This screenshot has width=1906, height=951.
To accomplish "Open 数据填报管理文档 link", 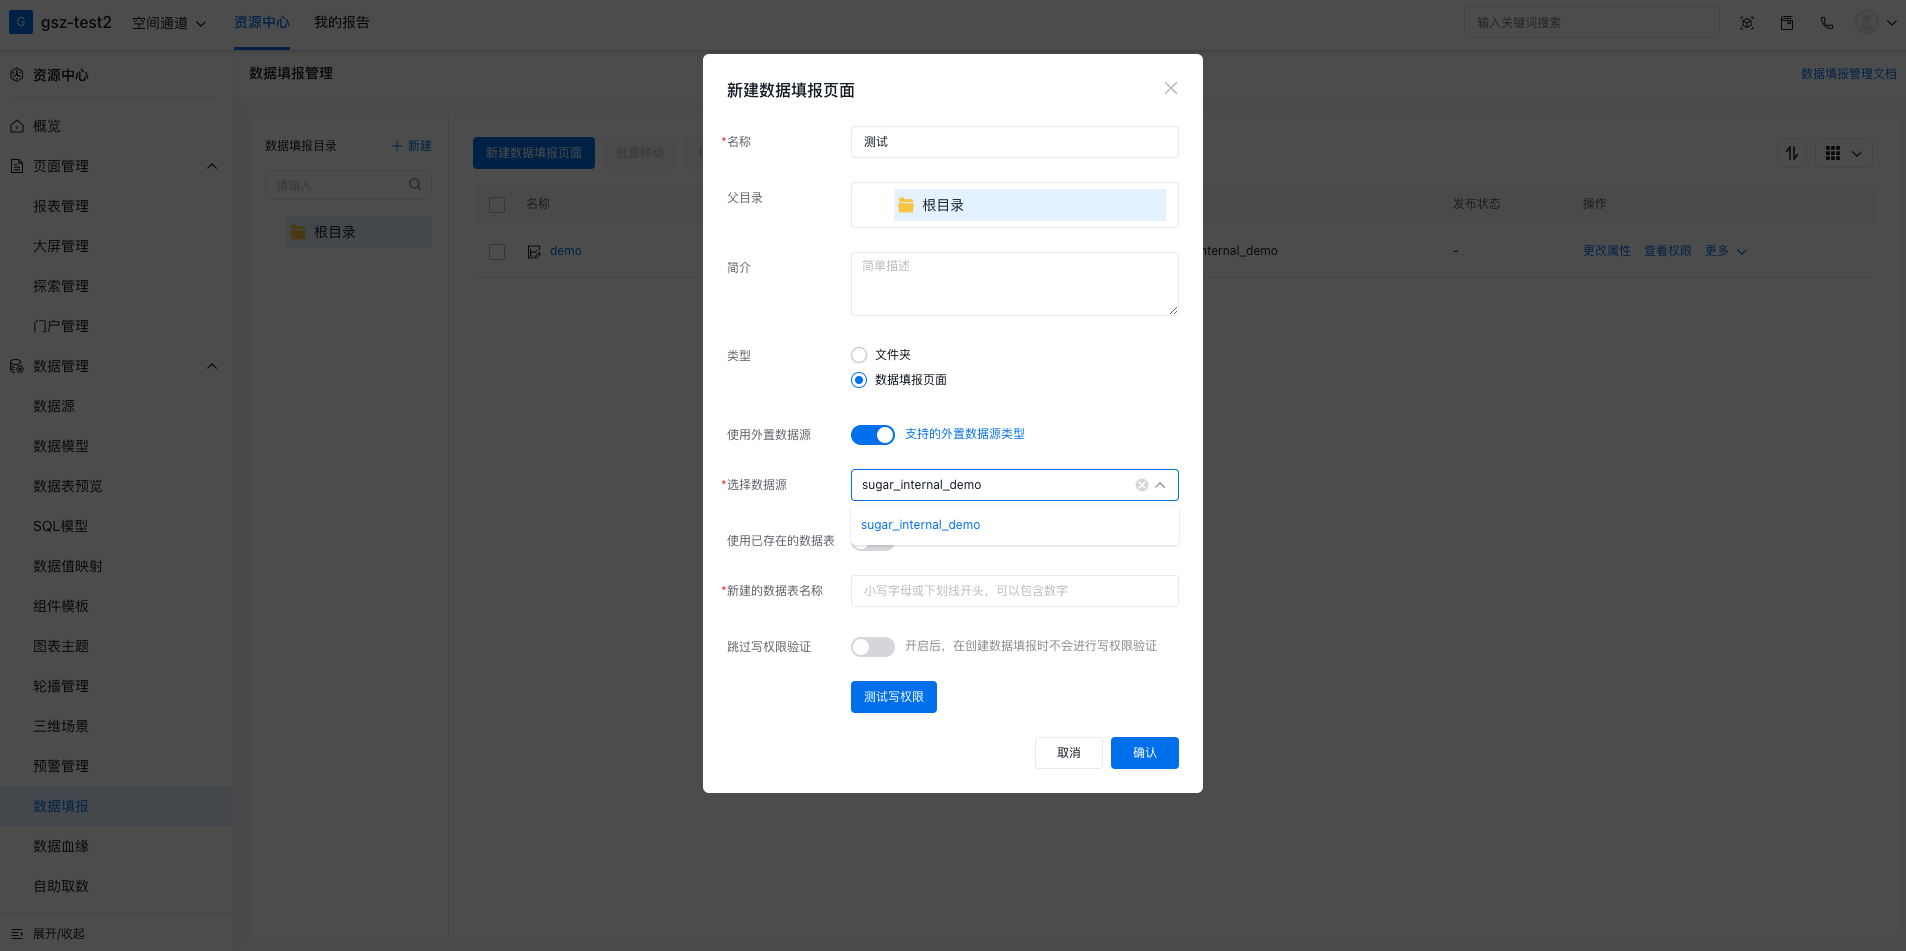I will click(1848, 74).
